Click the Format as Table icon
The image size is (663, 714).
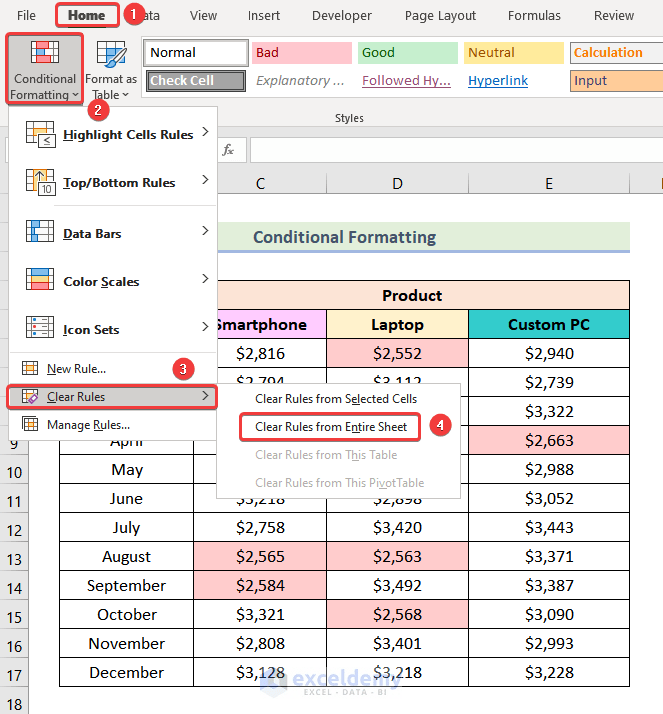111,55
